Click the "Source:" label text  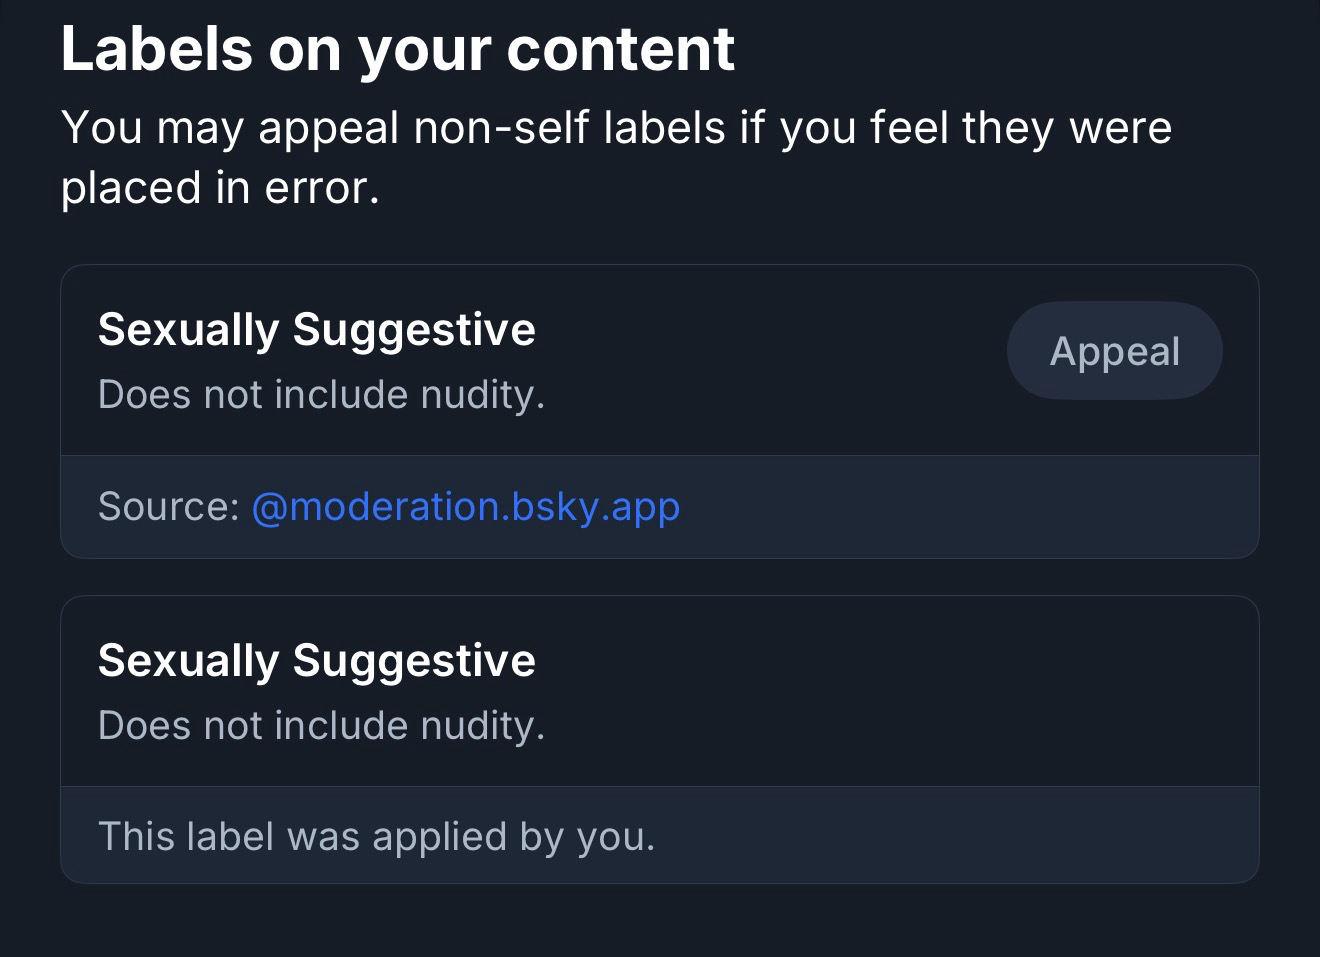coord(168,507)
